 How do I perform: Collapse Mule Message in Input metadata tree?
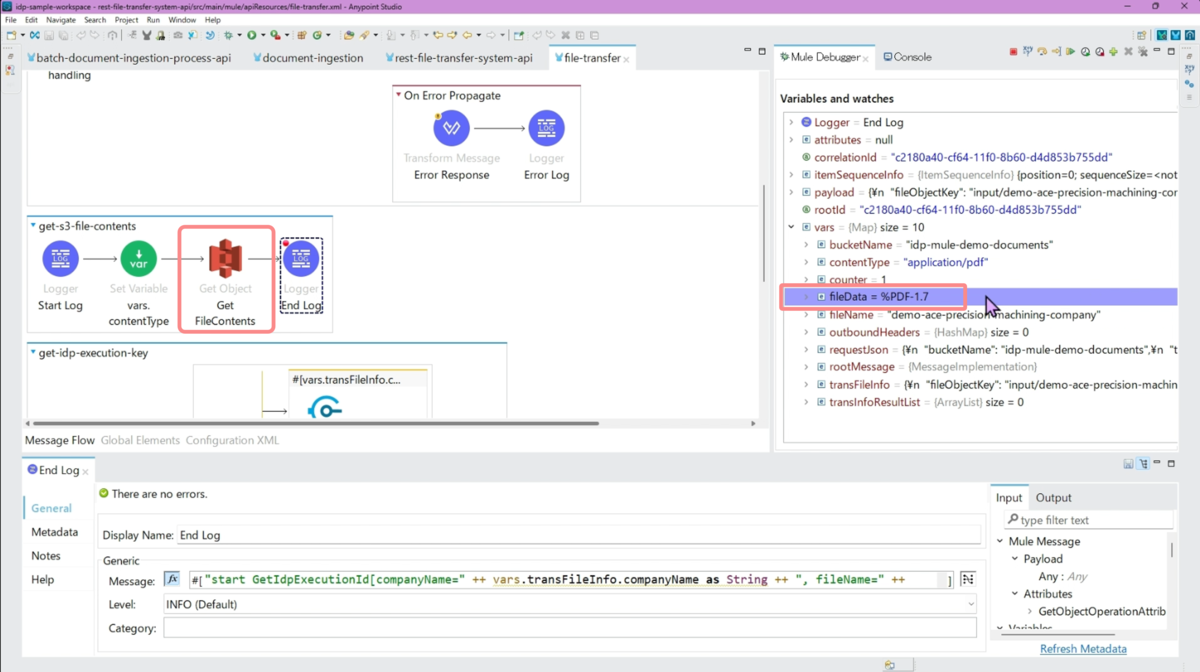click(x=1000, y=541)
